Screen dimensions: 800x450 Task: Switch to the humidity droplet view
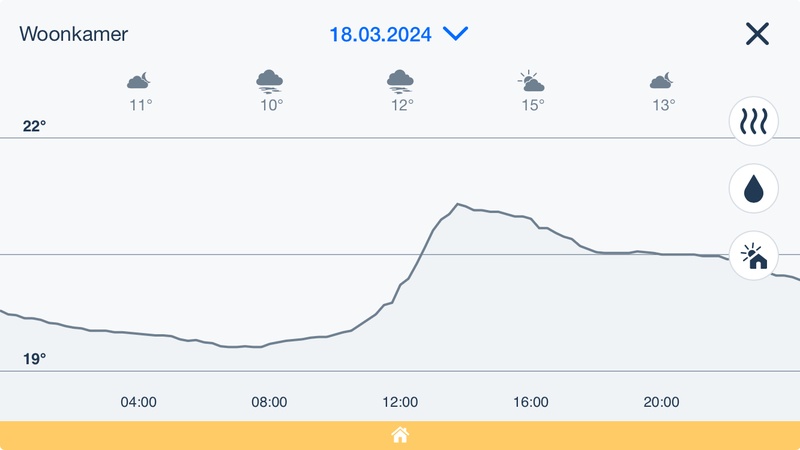(x=753, y=189)
